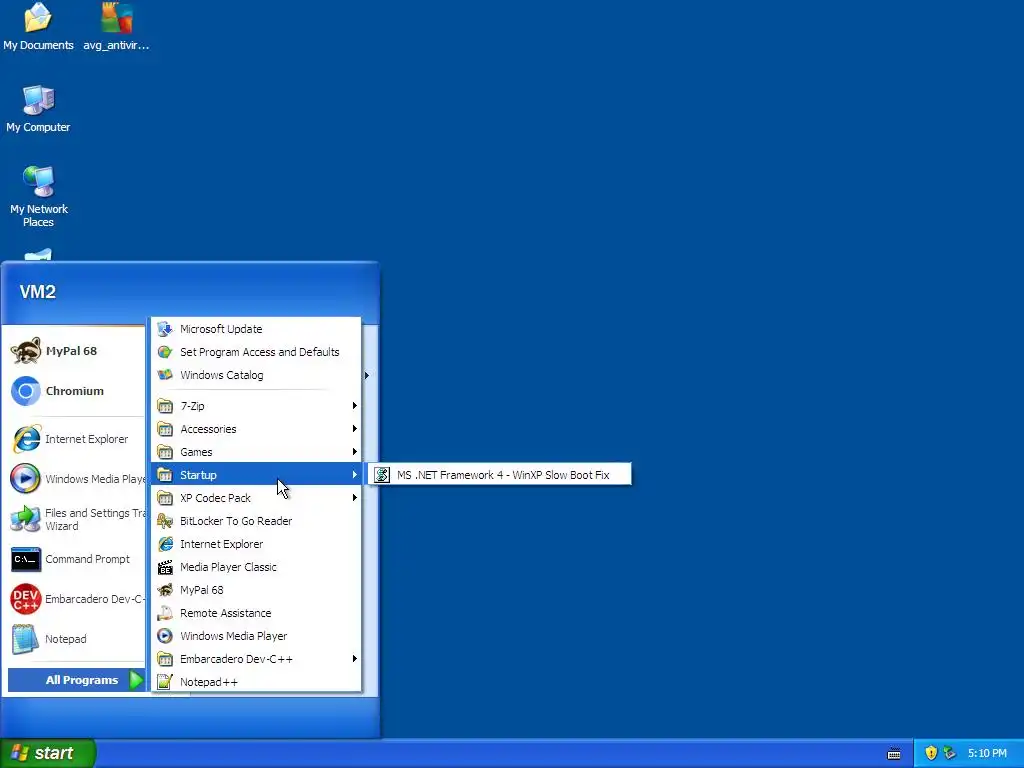The image size is (1024, 768).
Task: Click the on-screen keyboard taskbar icon
Action: (x=894, y=754)
